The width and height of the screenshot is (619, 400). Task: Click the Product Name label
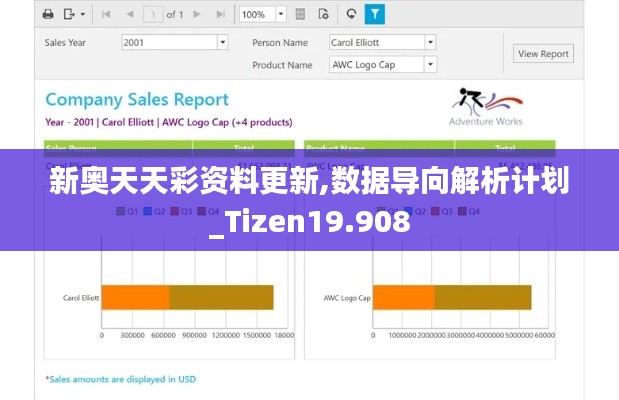[282, 65]
